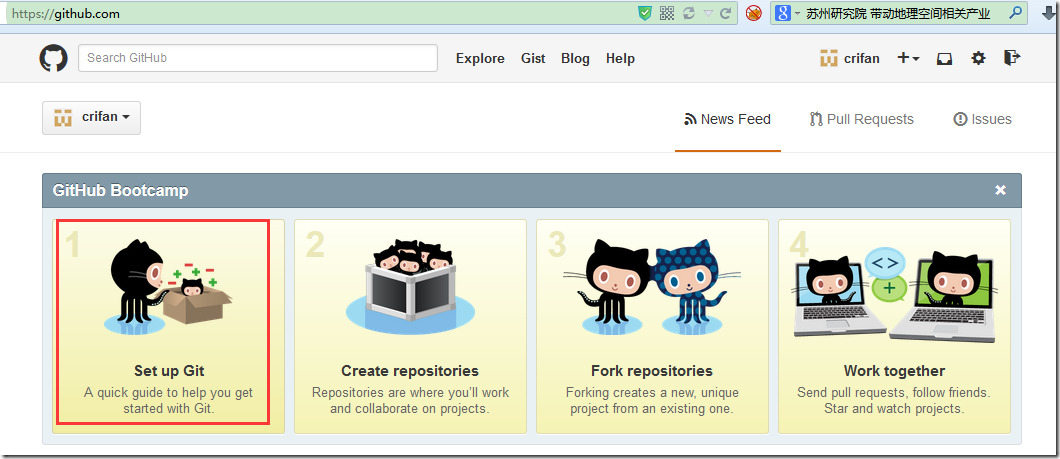Open account settings gear icon
This screenshot has height=459, width=1060.
pyautogui.click(x=978, y=58)
